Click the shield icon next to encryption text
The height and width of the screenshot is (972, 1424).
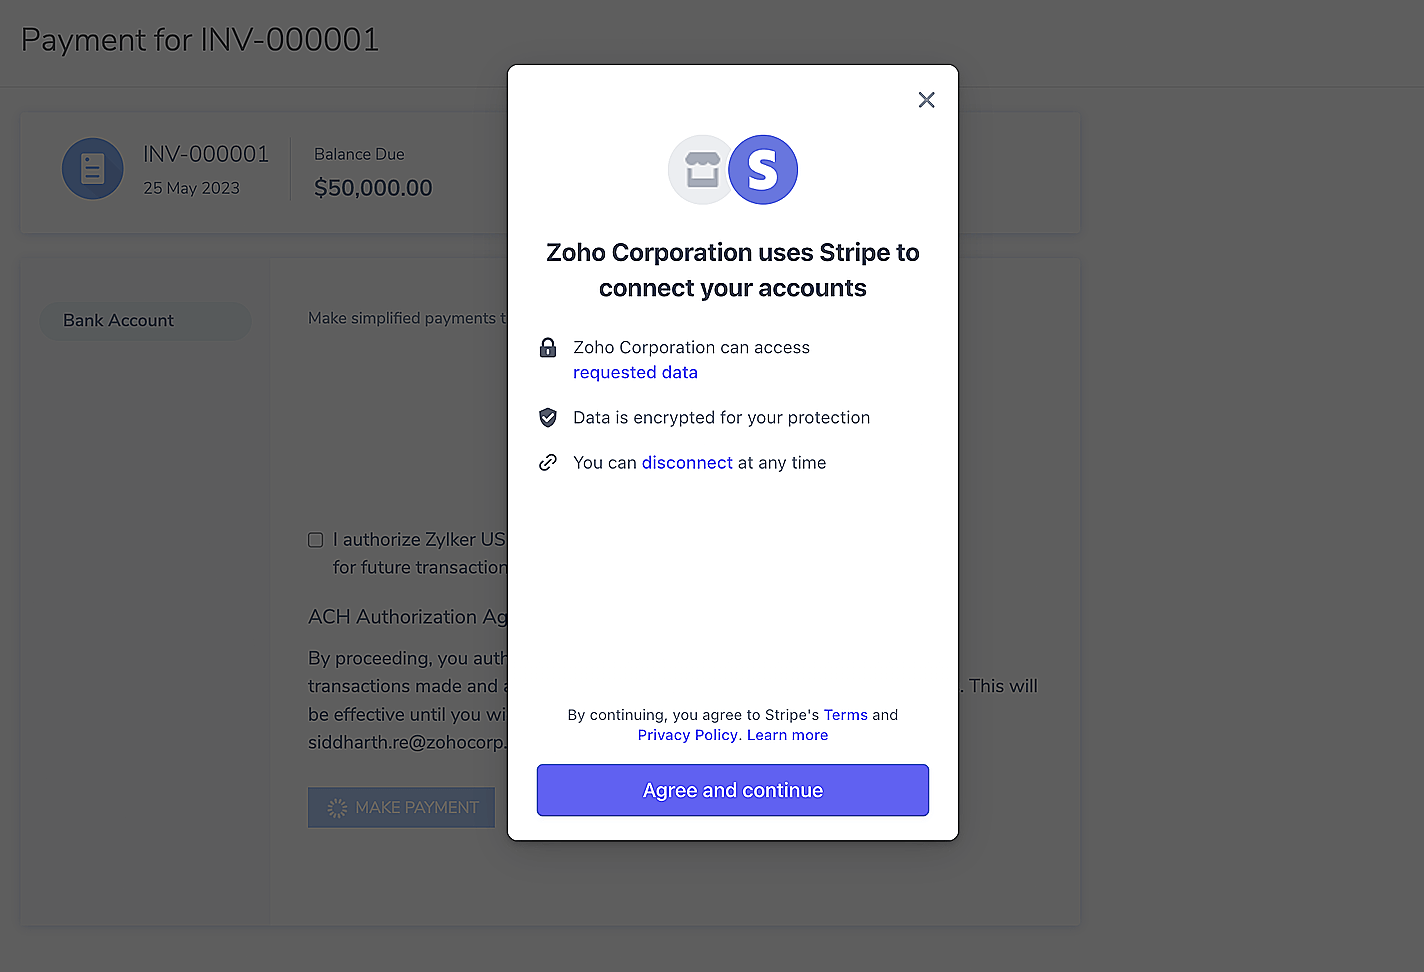coord(548,417)
